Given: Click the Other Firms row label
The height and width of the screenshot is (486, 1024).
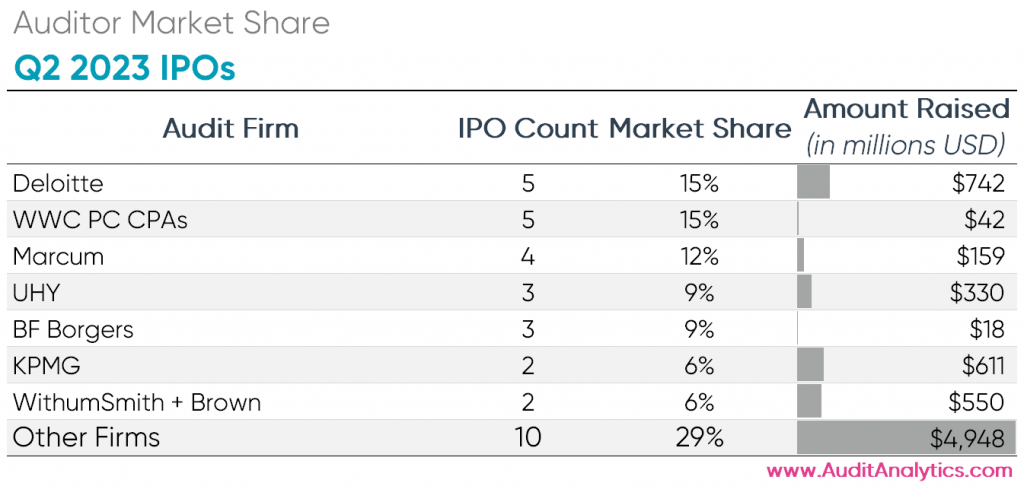Looking at the screenshot, I should 86,438.
